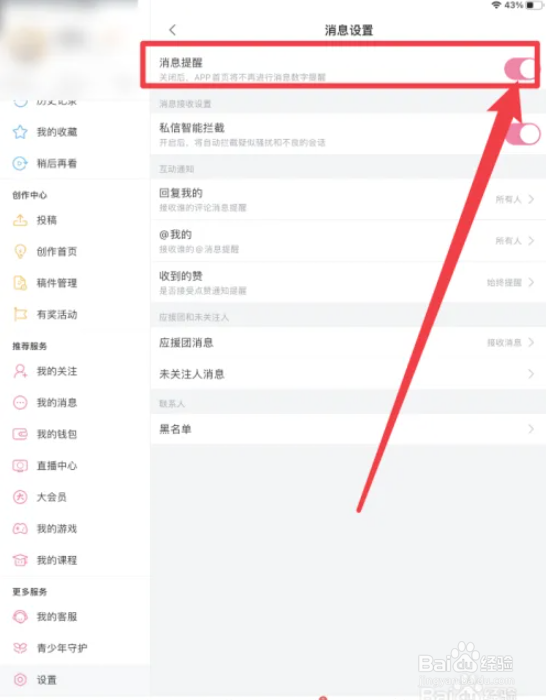Open 收到的赞 setting row
The width and height of the screenshot is (546, 700).
point(348,282)
